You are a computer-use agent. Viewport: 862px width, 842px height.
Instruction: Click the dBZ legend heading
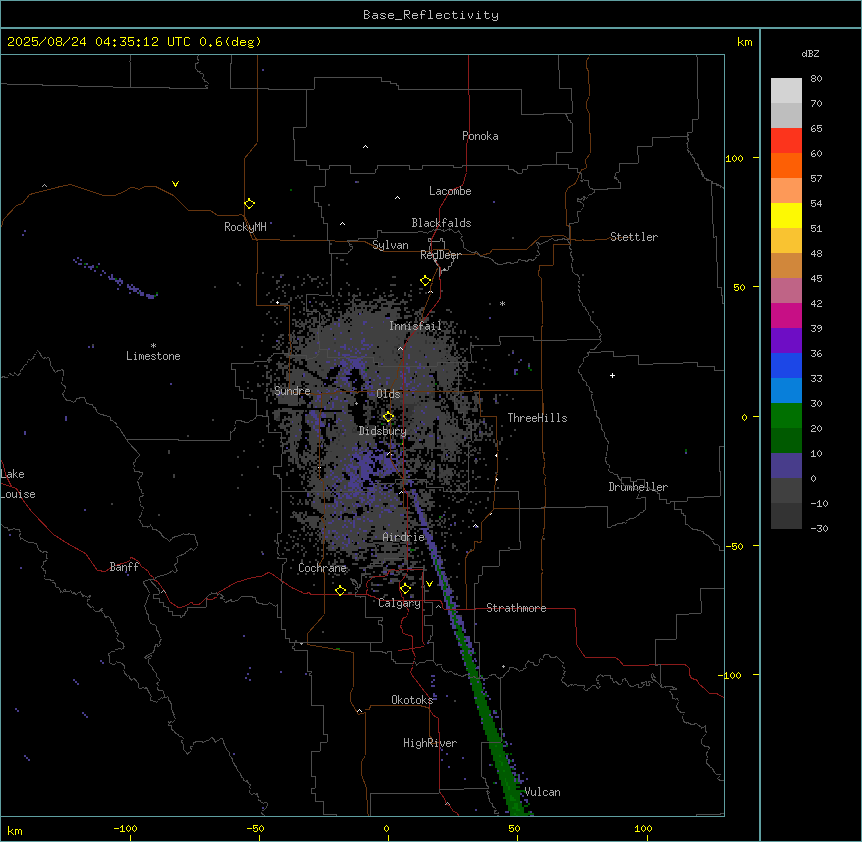pos(810,53)
